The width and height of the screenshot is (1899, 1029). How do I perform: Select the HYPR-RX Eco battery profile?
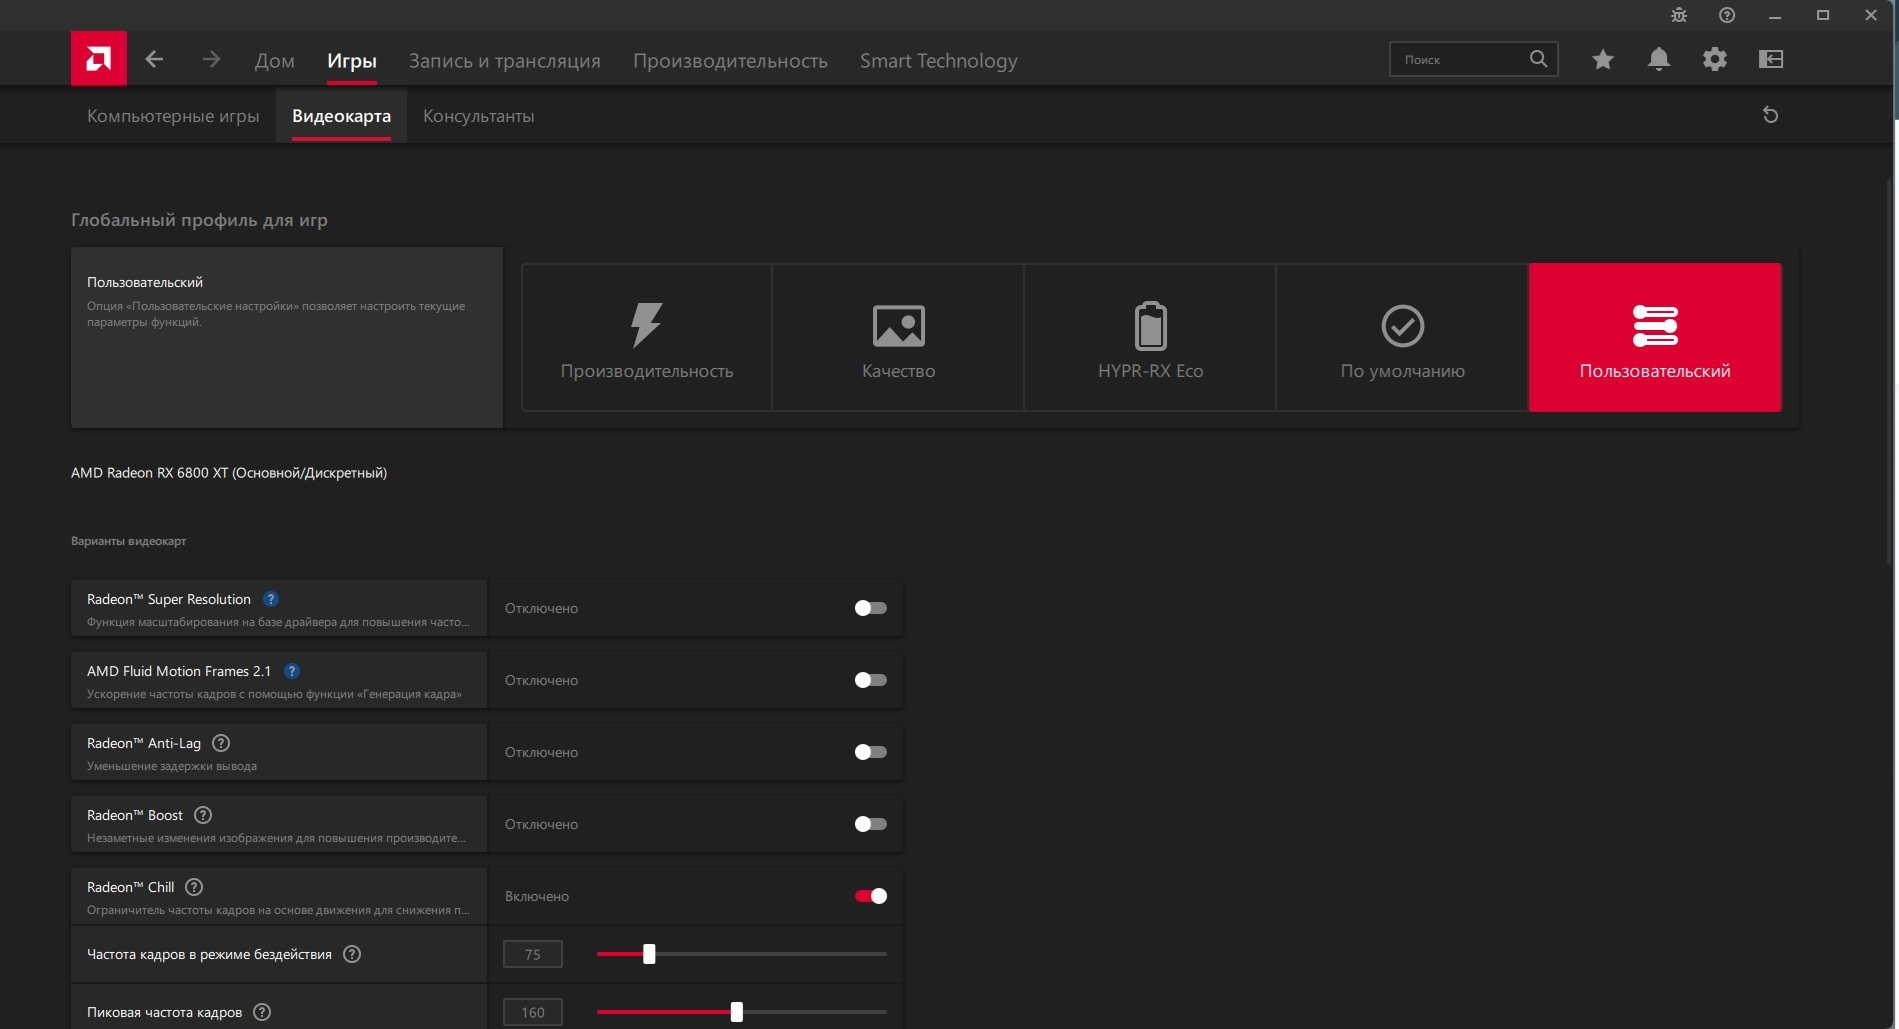tap(1150, 338)
